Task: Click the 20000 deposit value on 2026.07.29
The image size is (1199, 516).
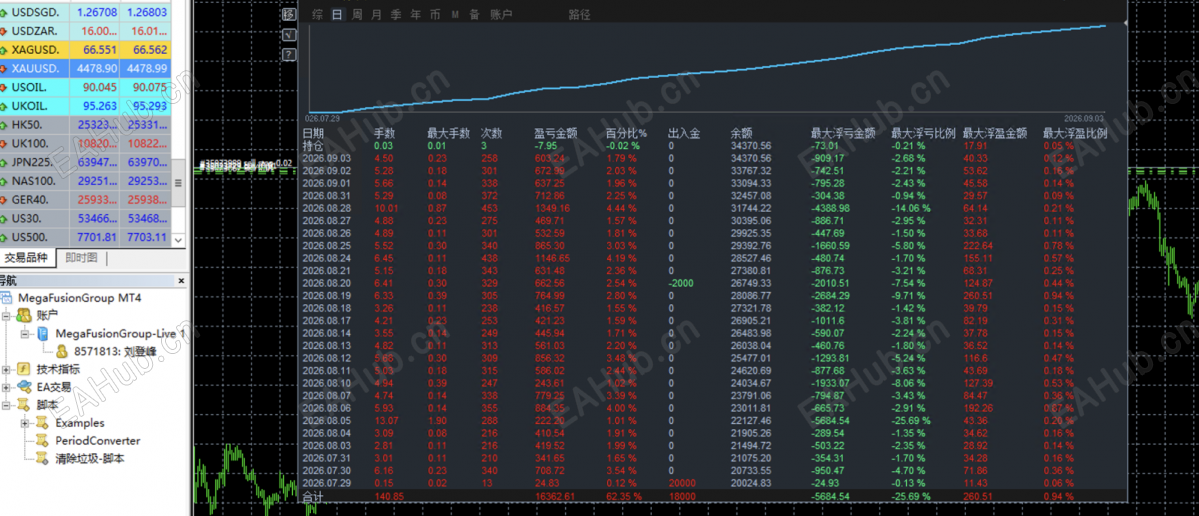Action: (x=681, y=482)
